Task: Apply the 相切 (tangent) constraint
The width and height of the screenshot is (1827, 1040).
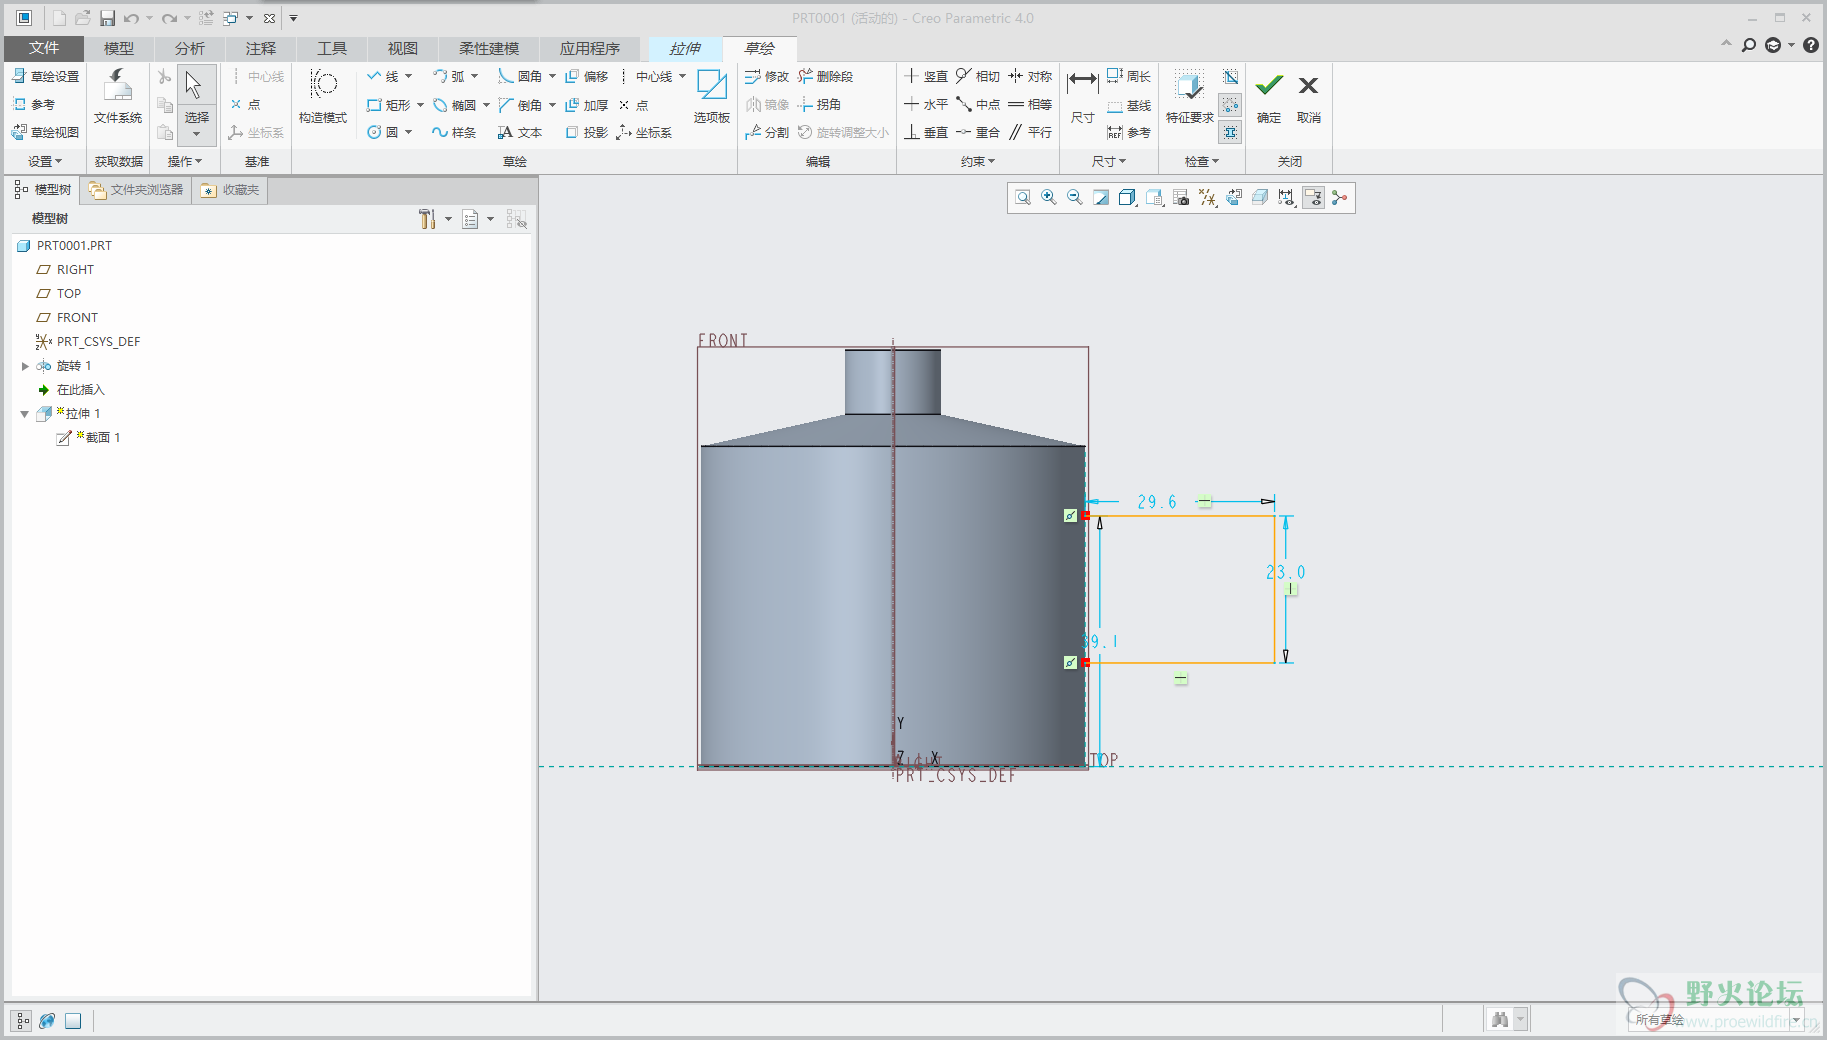Action: [978, 77]
